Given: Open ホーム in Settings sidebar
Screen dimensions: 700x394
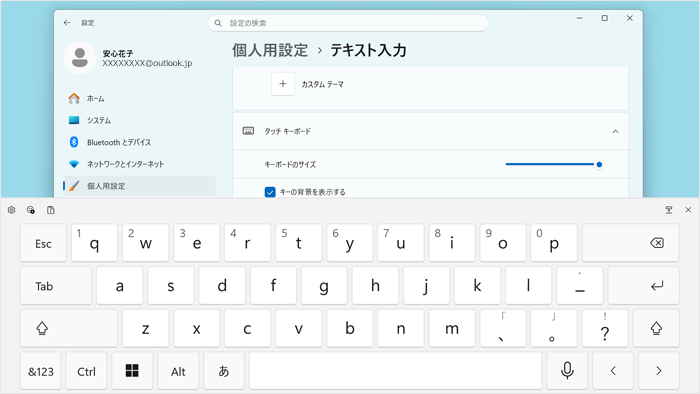Looking at the screenshot, I should pos(139,98).
